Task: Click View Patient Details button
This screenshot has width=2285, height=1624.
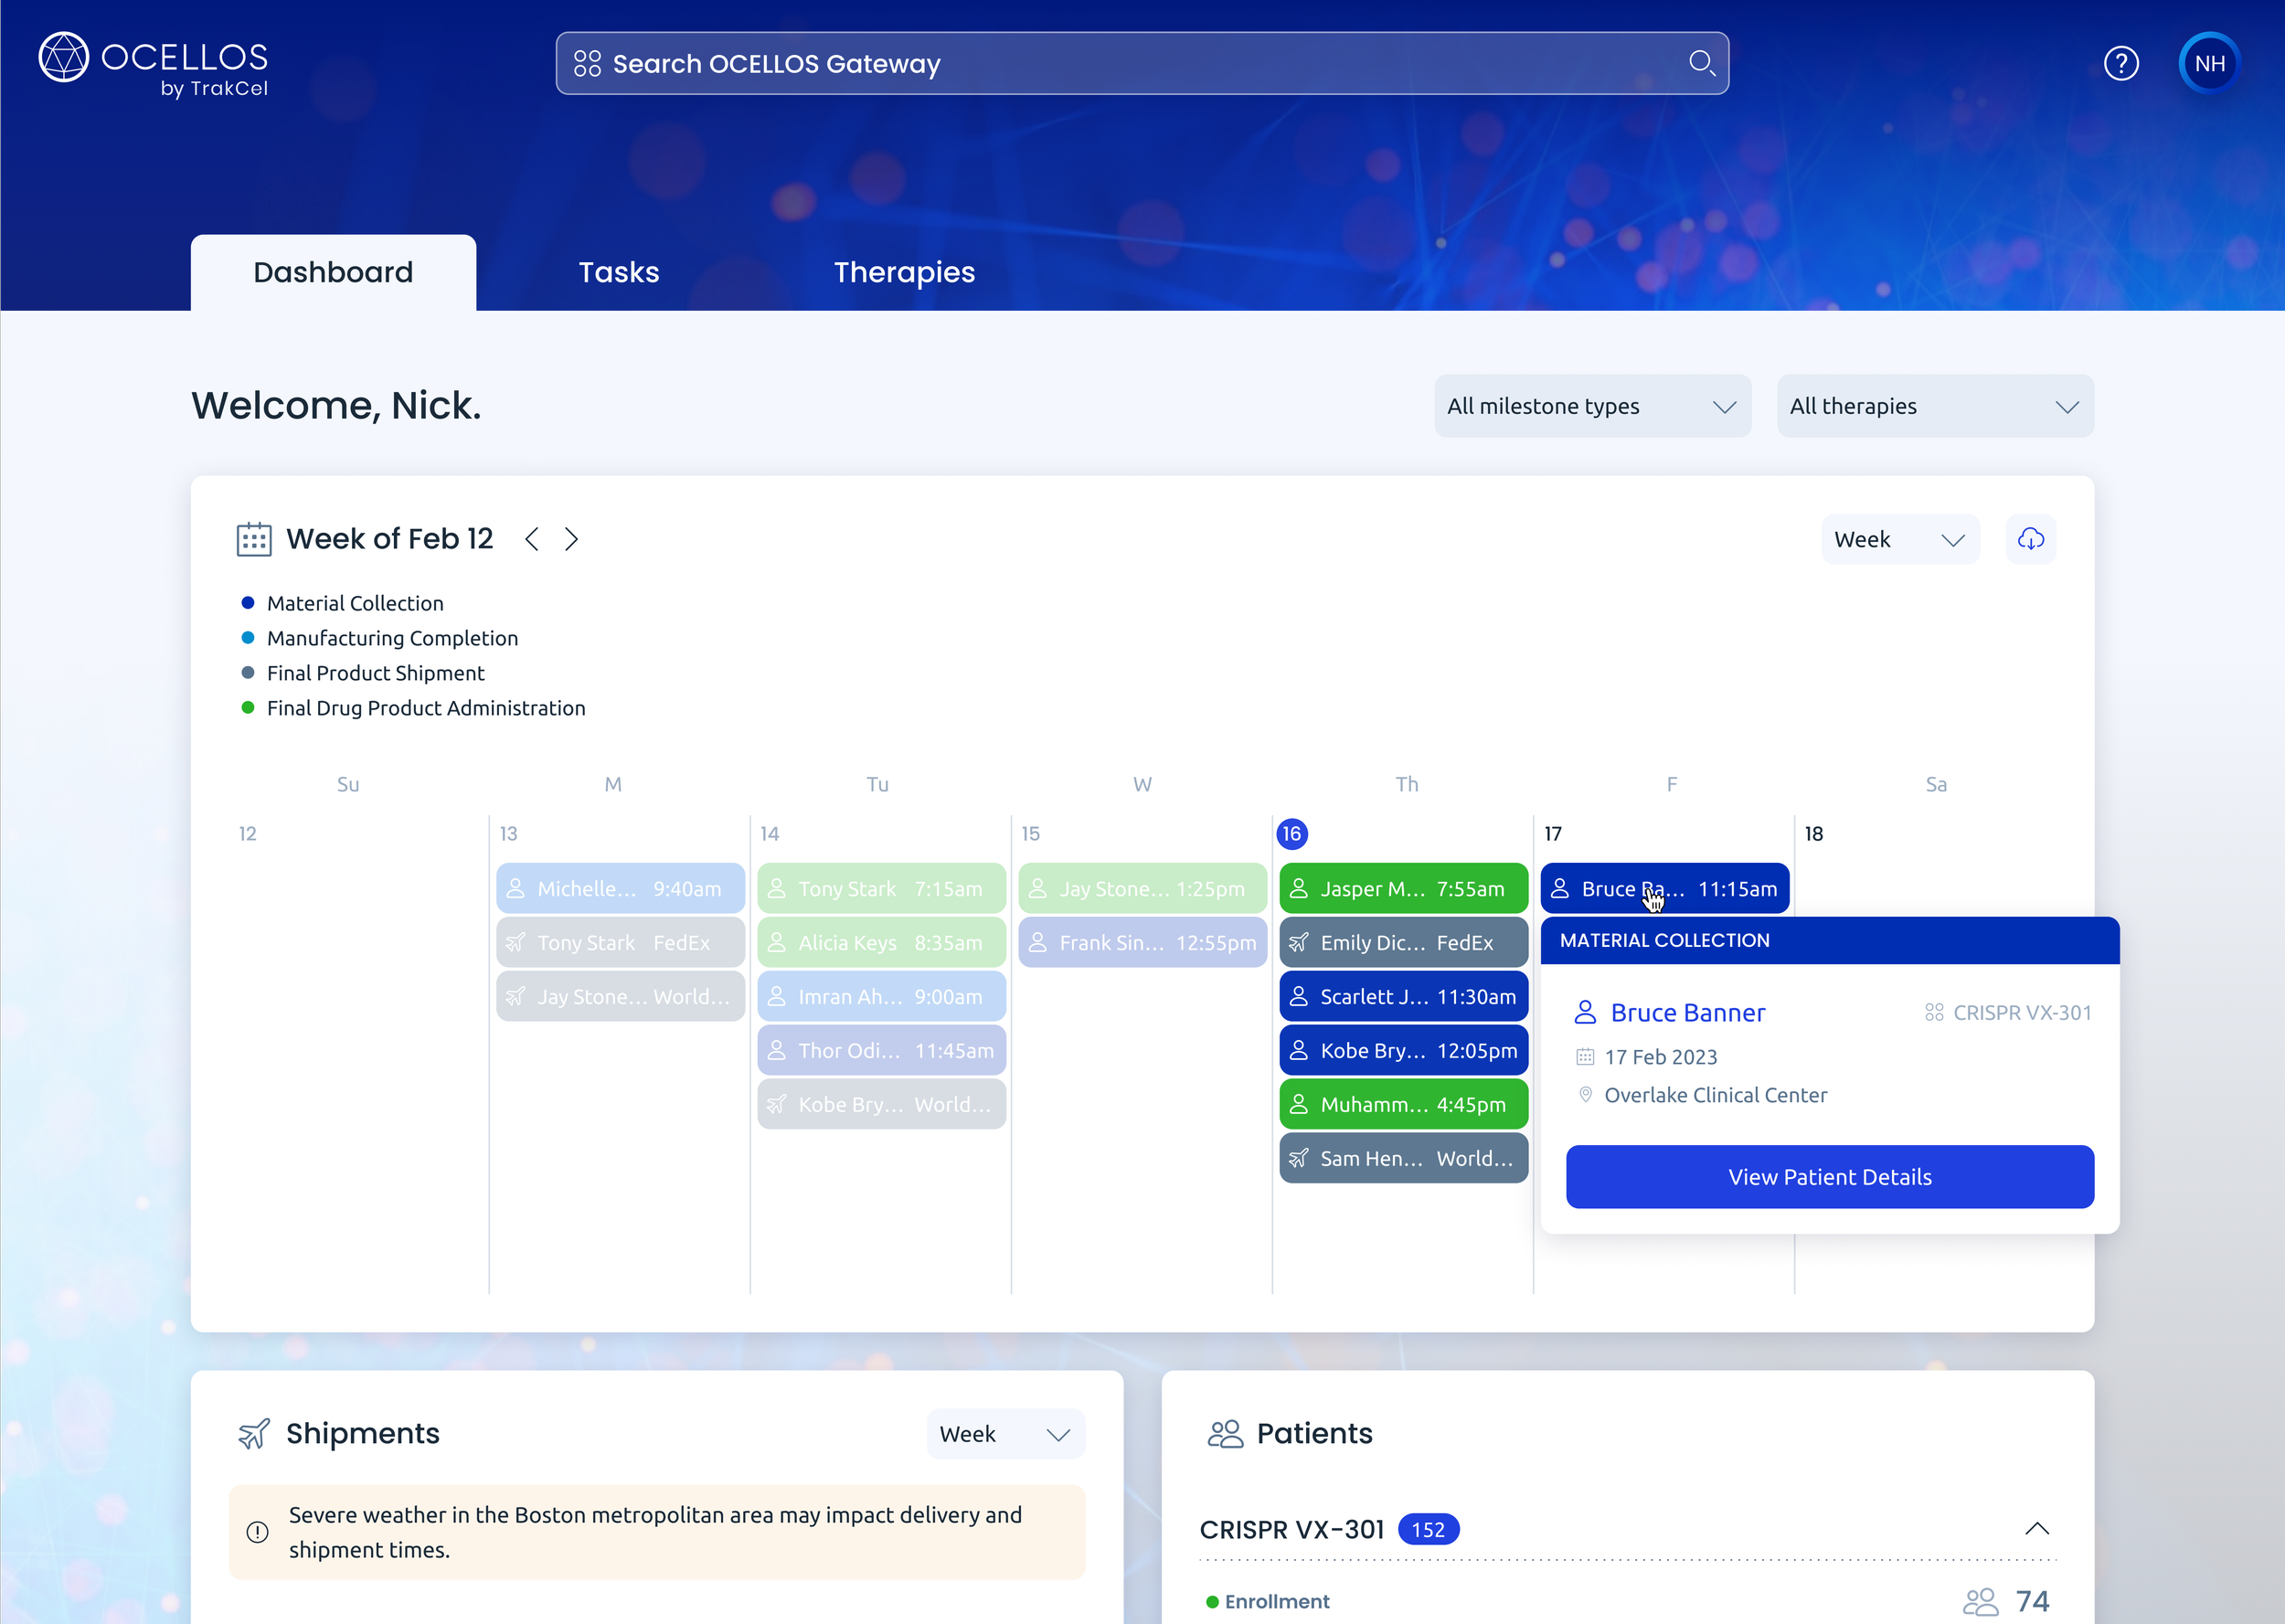Action: (1829, 1177)
